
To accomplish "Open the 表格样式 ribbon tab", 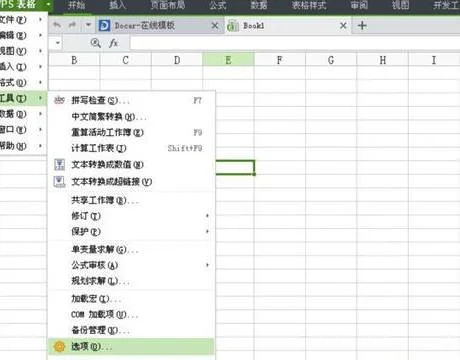I will click(309, 5).
